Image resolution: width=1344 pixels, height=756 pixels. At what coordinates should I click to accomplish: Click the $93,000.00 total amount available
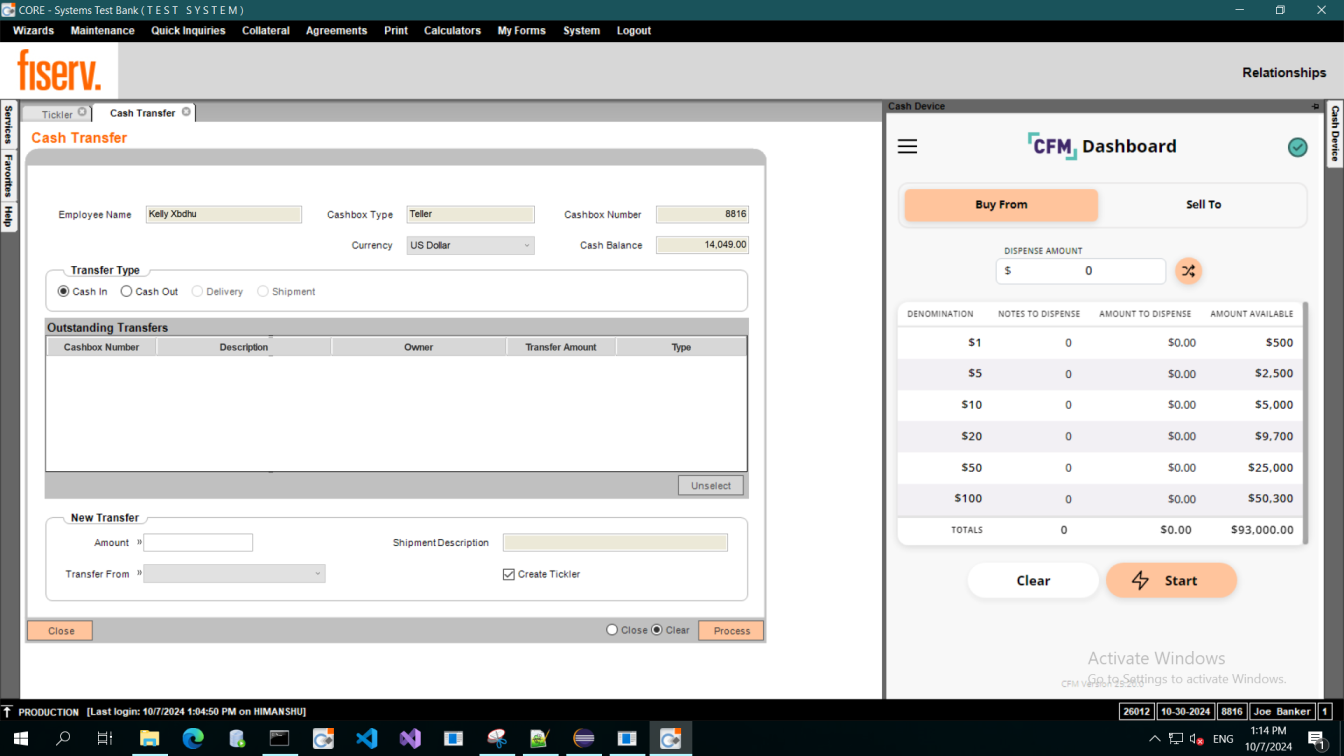point(1262,530)
